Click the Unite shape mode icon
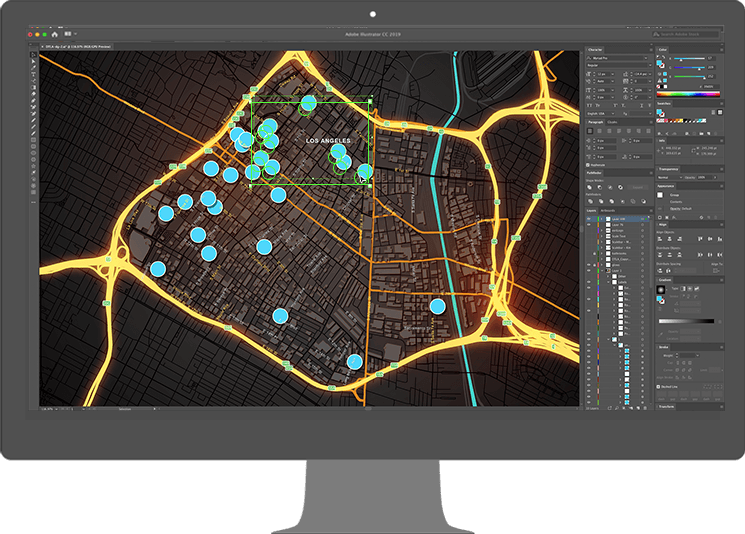Screen dimensions: 745x534 pyautogui.click(x=589, y=187)
